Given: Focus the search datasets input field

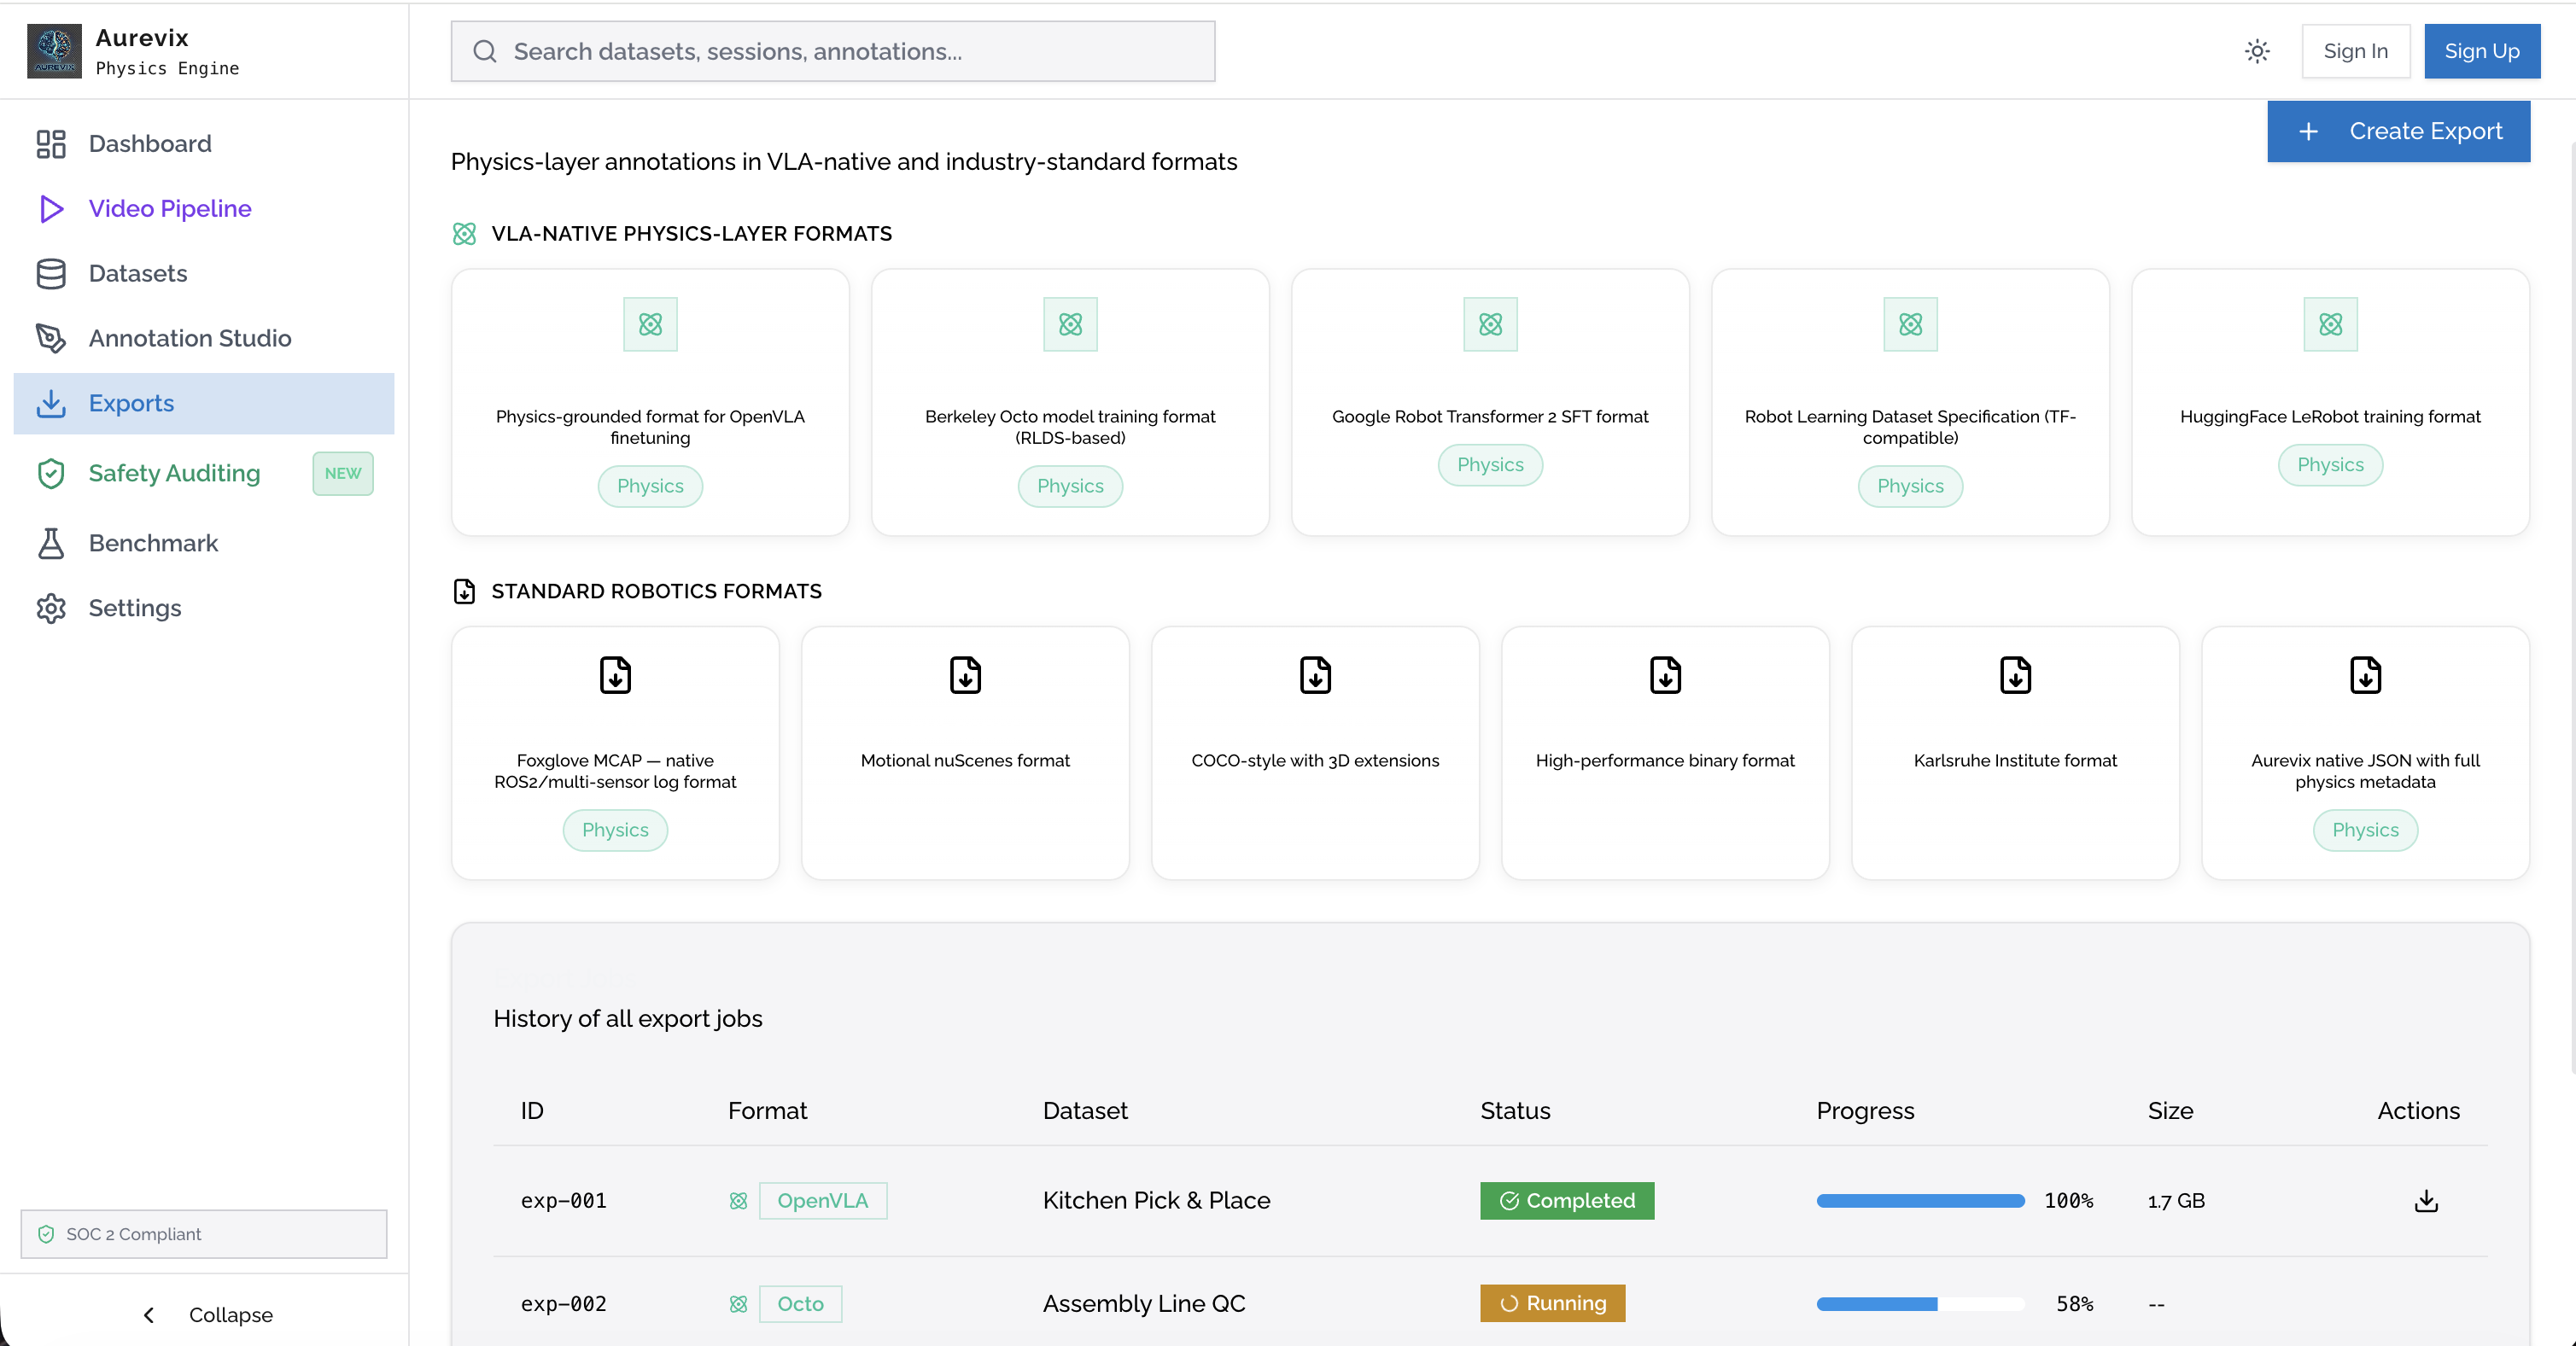Looking at the screenshot, I should pos(832,51).
